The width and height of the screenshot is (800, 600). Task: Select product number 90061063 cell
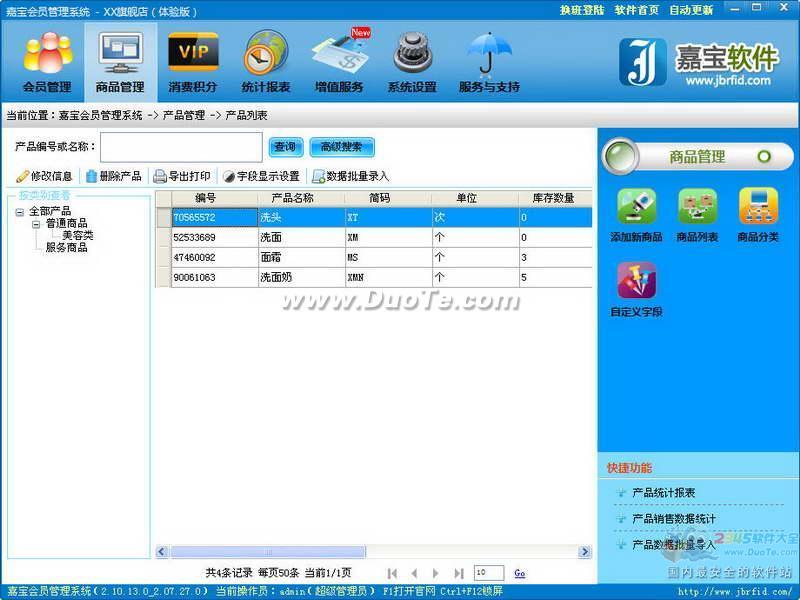[215, 277]
